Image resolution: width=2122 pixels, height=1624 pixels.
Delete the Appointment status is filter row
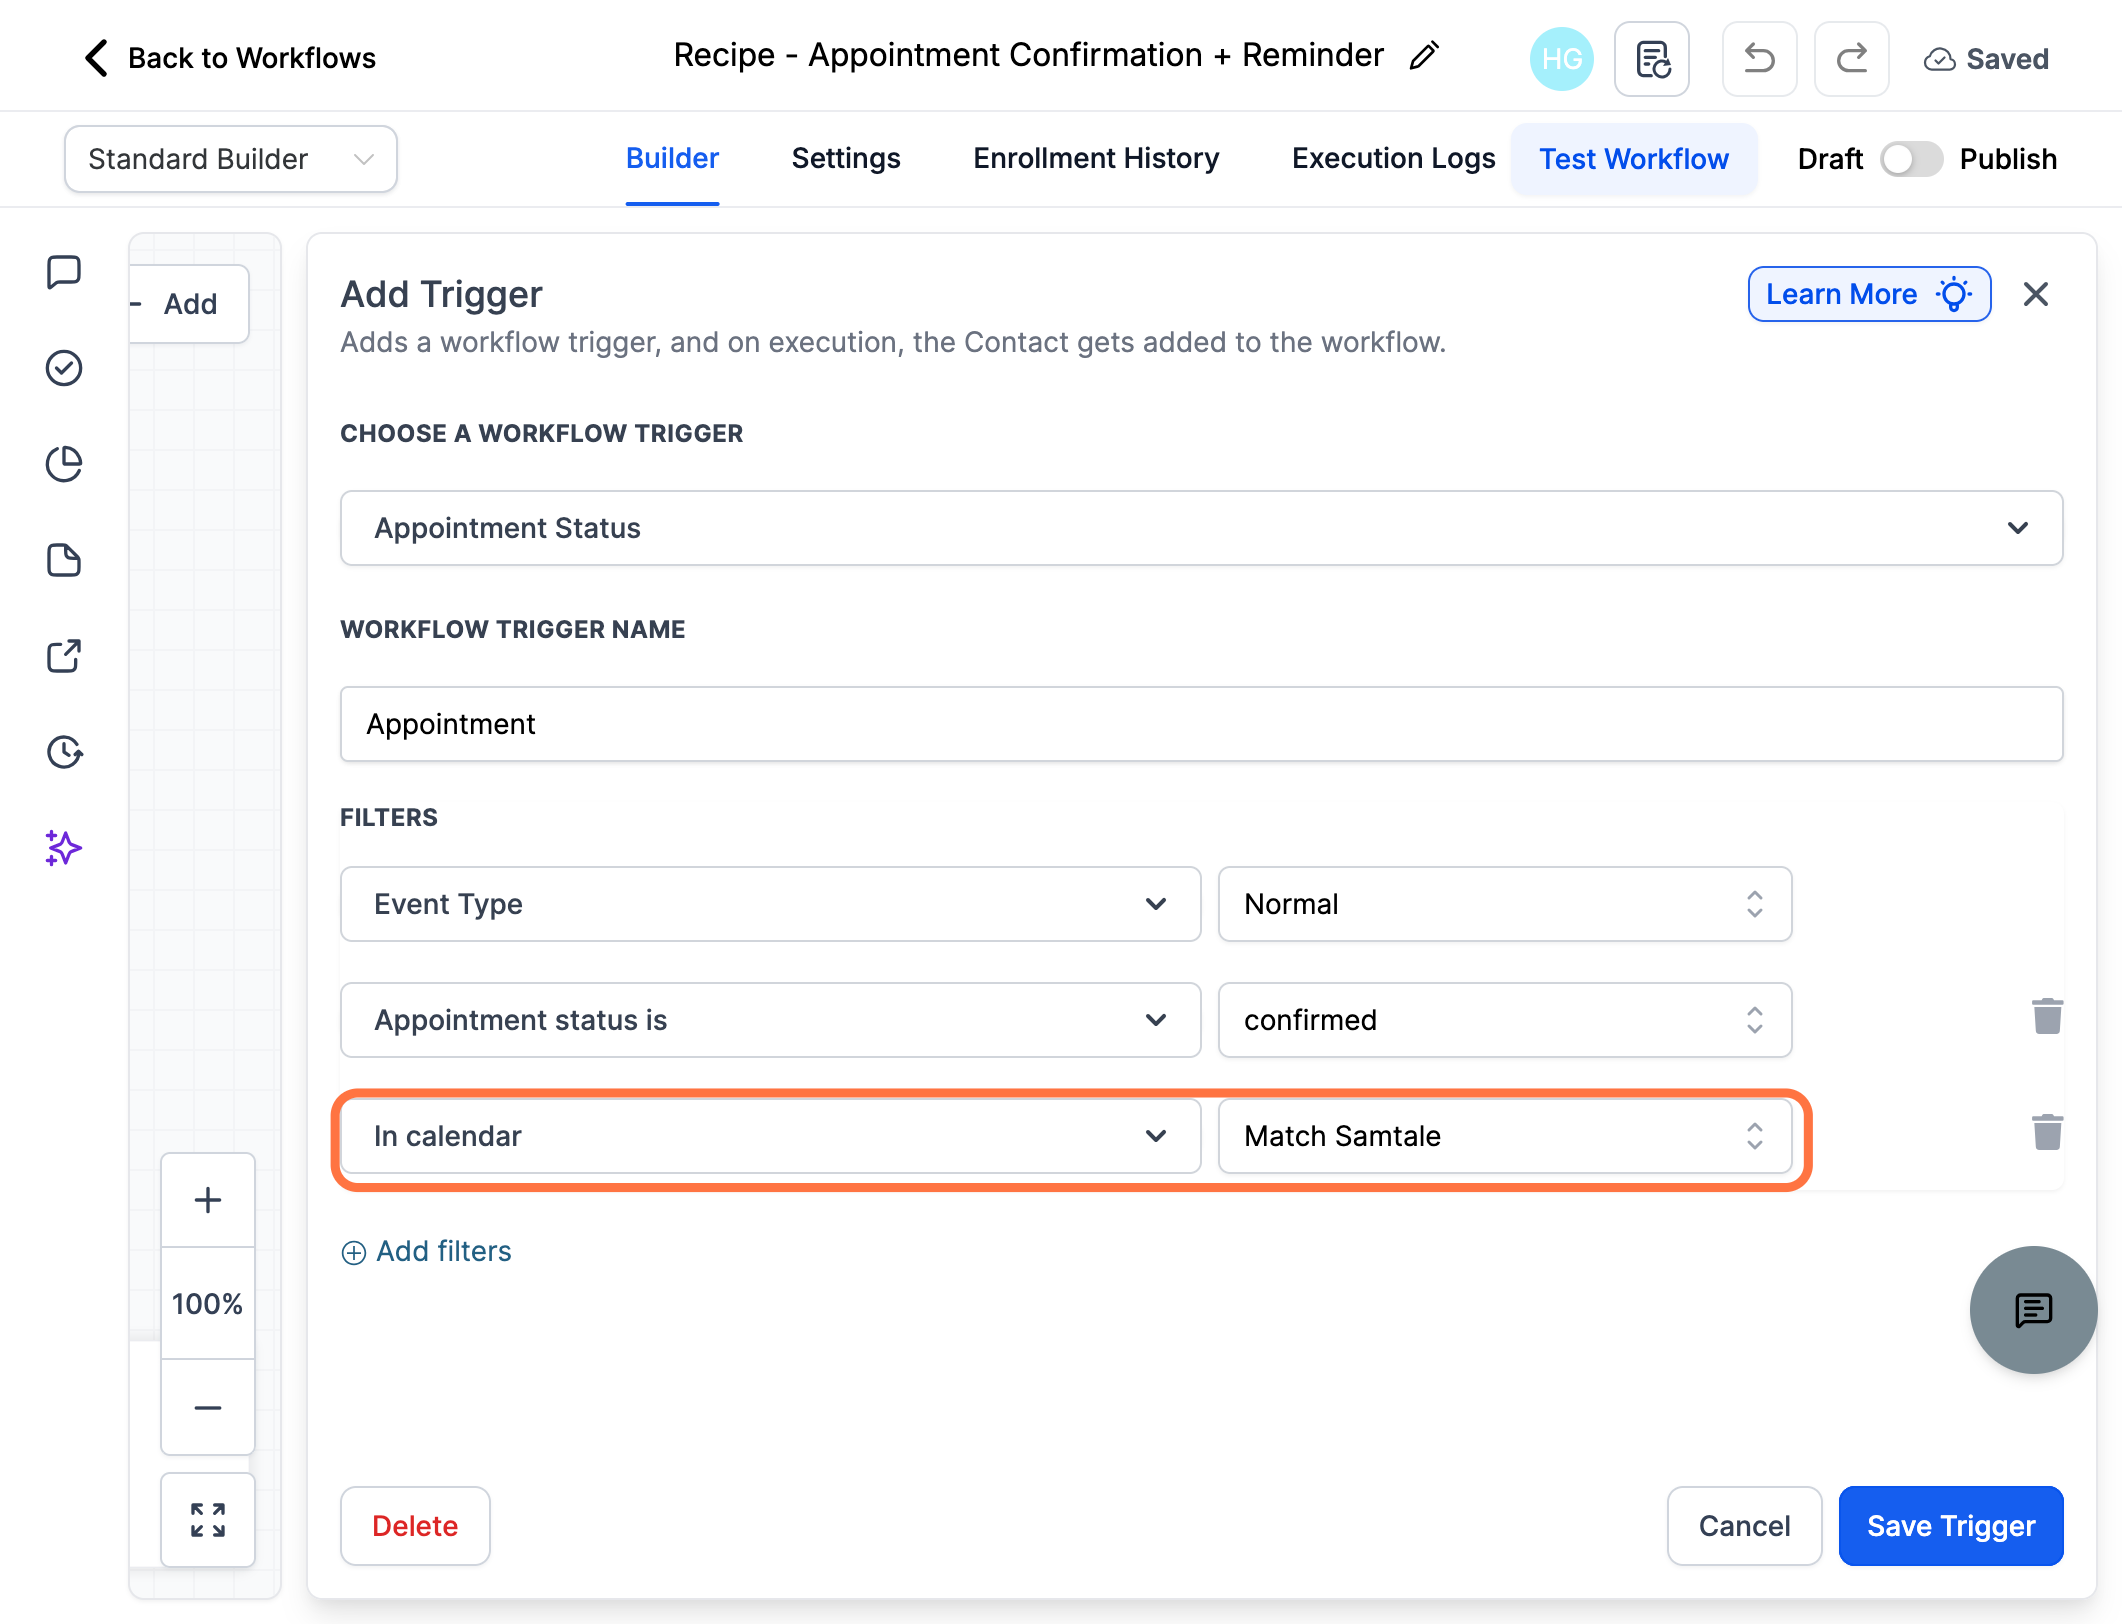2047,1017
